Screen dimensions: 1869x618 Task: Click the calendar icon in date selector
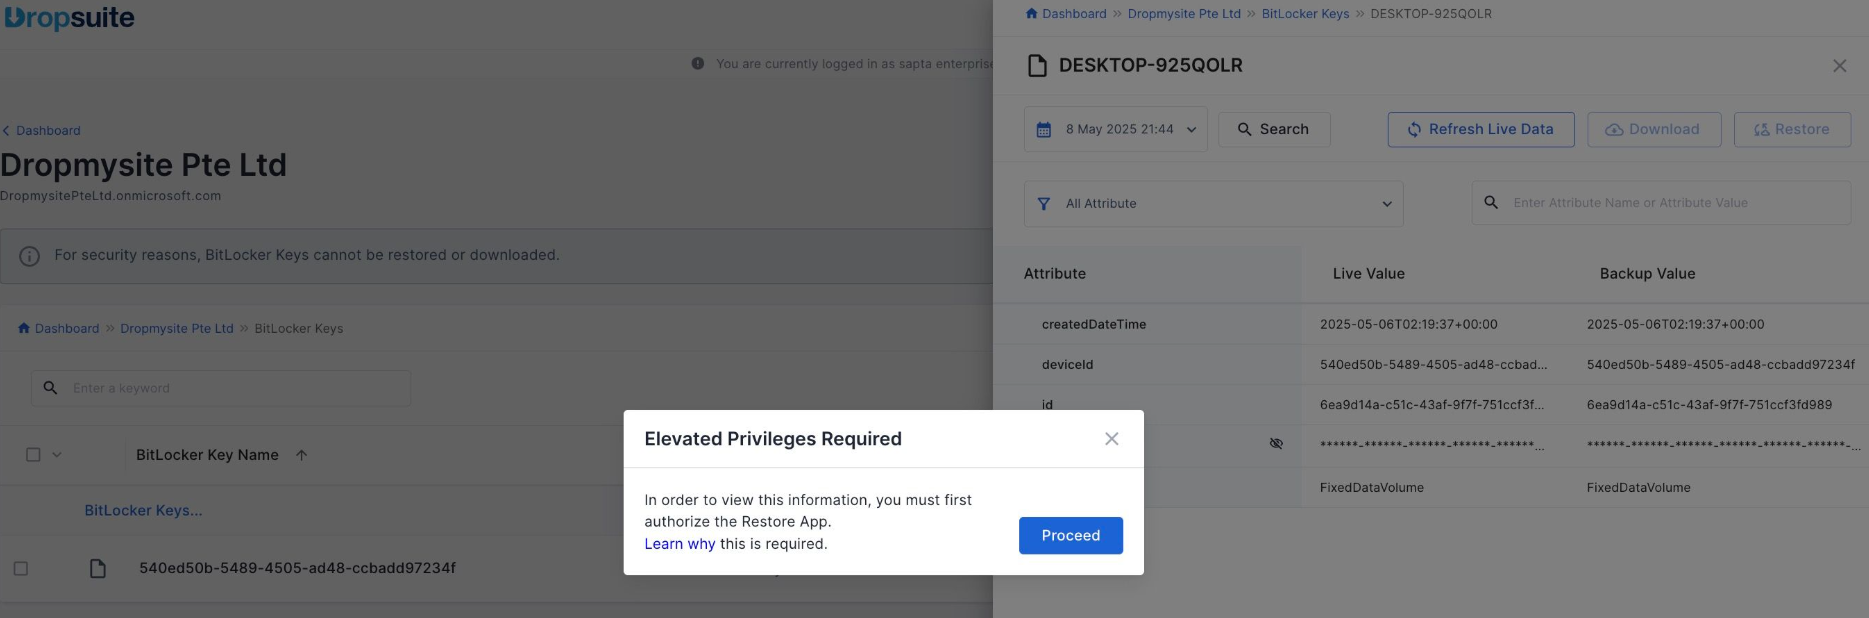coord(1044,130)
